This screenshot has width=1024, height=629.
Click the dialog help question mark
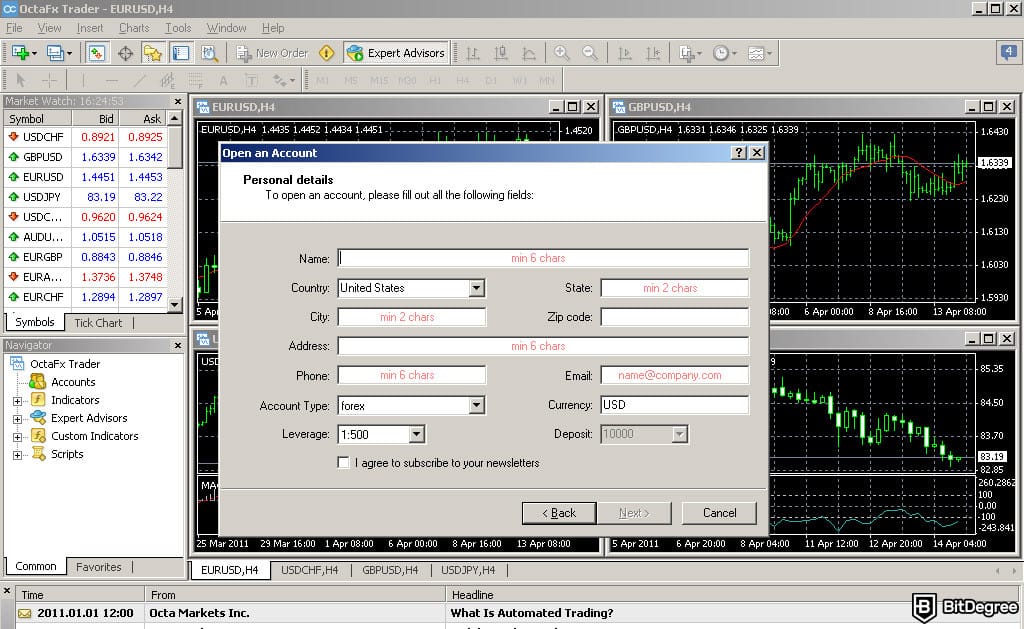pos(739,153)
